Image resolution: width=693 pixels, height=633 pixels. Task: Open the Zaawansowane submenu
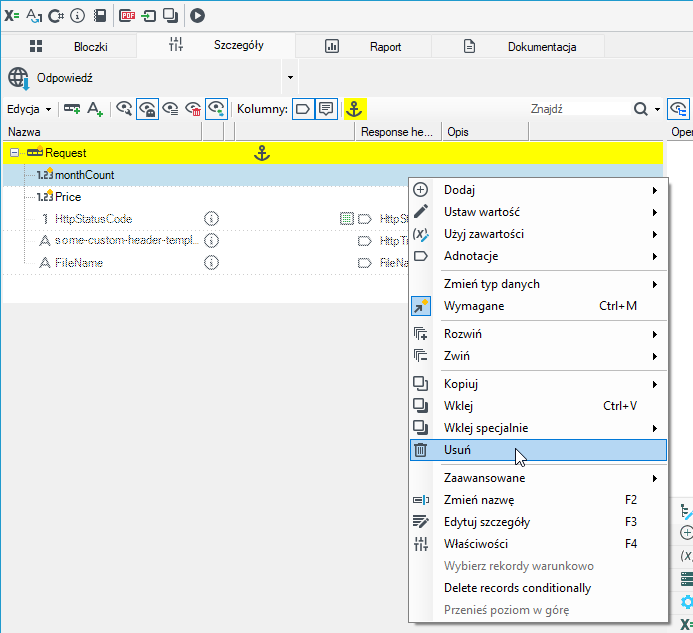[x=538, y=478]
